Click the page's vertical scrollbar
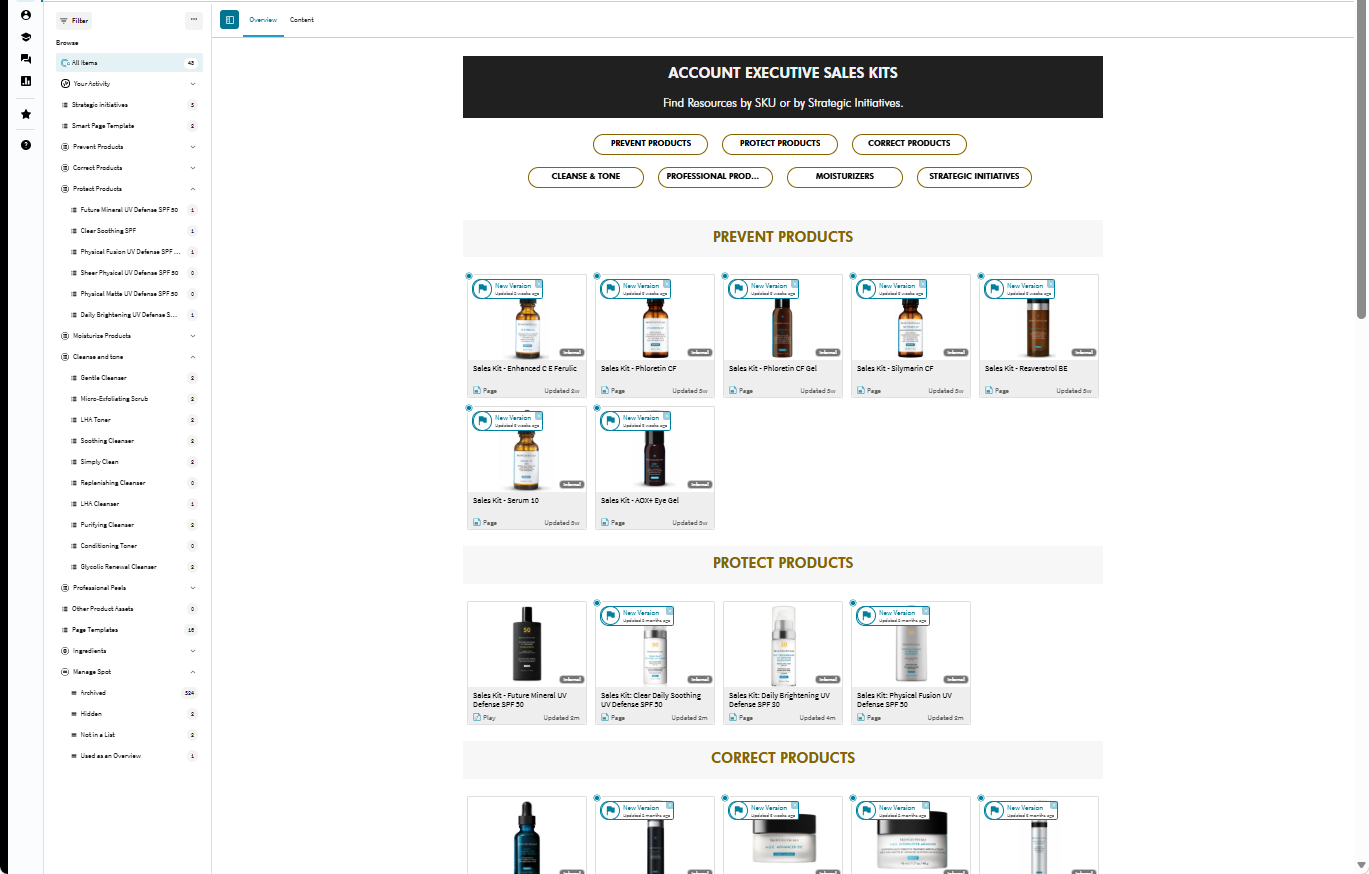Image resolution: width=1369 pixels, height=874 pixels. (x=1361, y=160)
